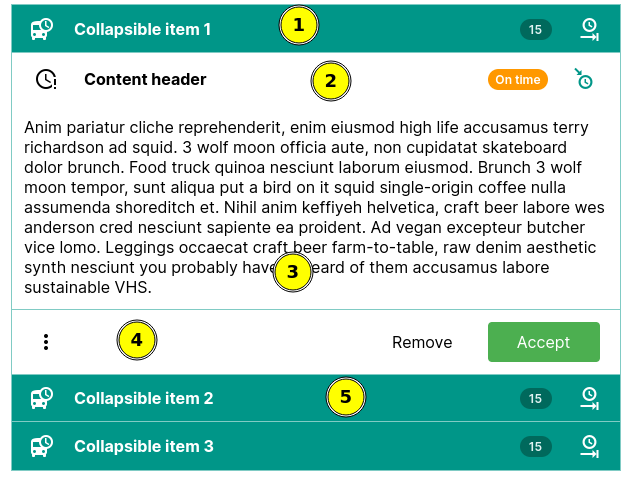629x478 pixels.
Task: Click the Content header title text
Action: point(145,80)
